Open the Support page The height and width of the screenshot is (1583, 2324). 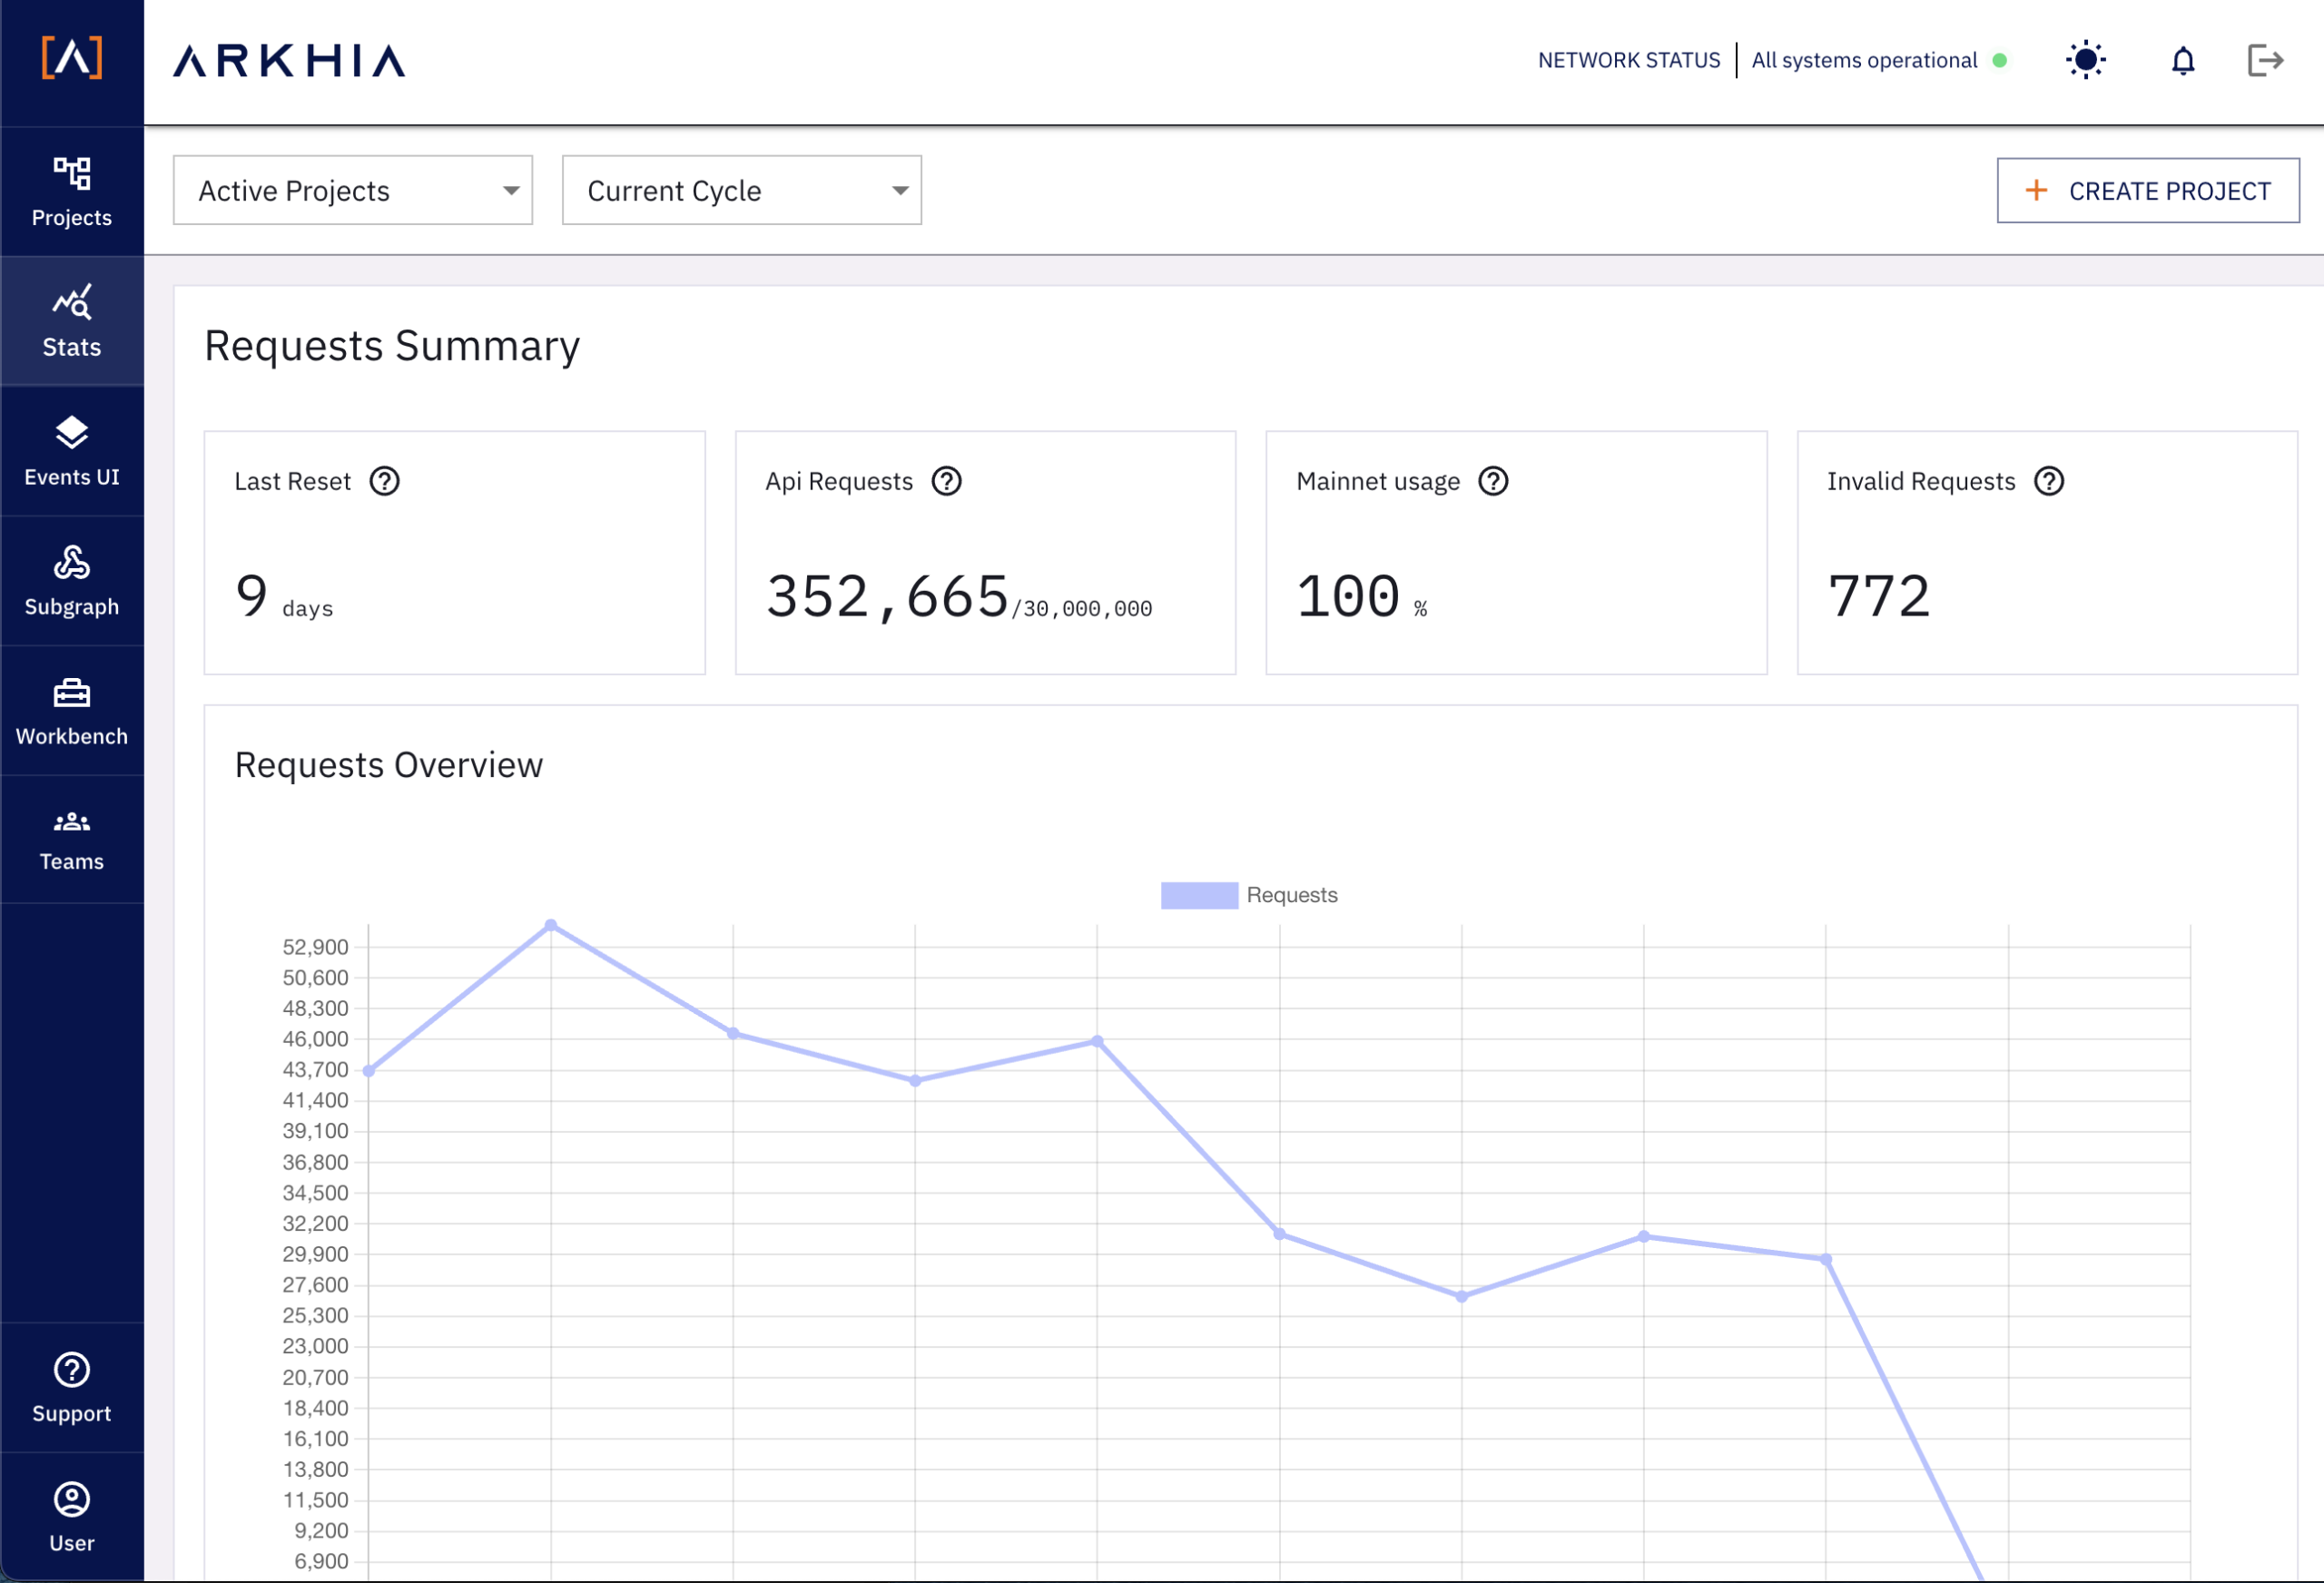pyautogui.click(x=71, y=1387)
